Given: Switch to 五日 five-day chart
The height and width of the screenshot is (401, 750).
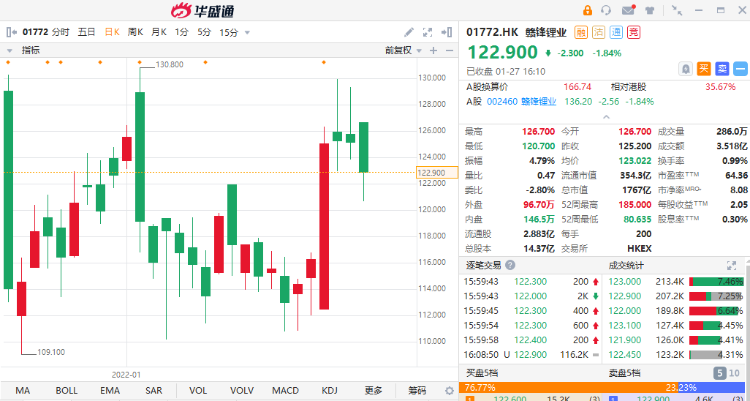Looking at the screenshot, I should click(x=87, y=32).
